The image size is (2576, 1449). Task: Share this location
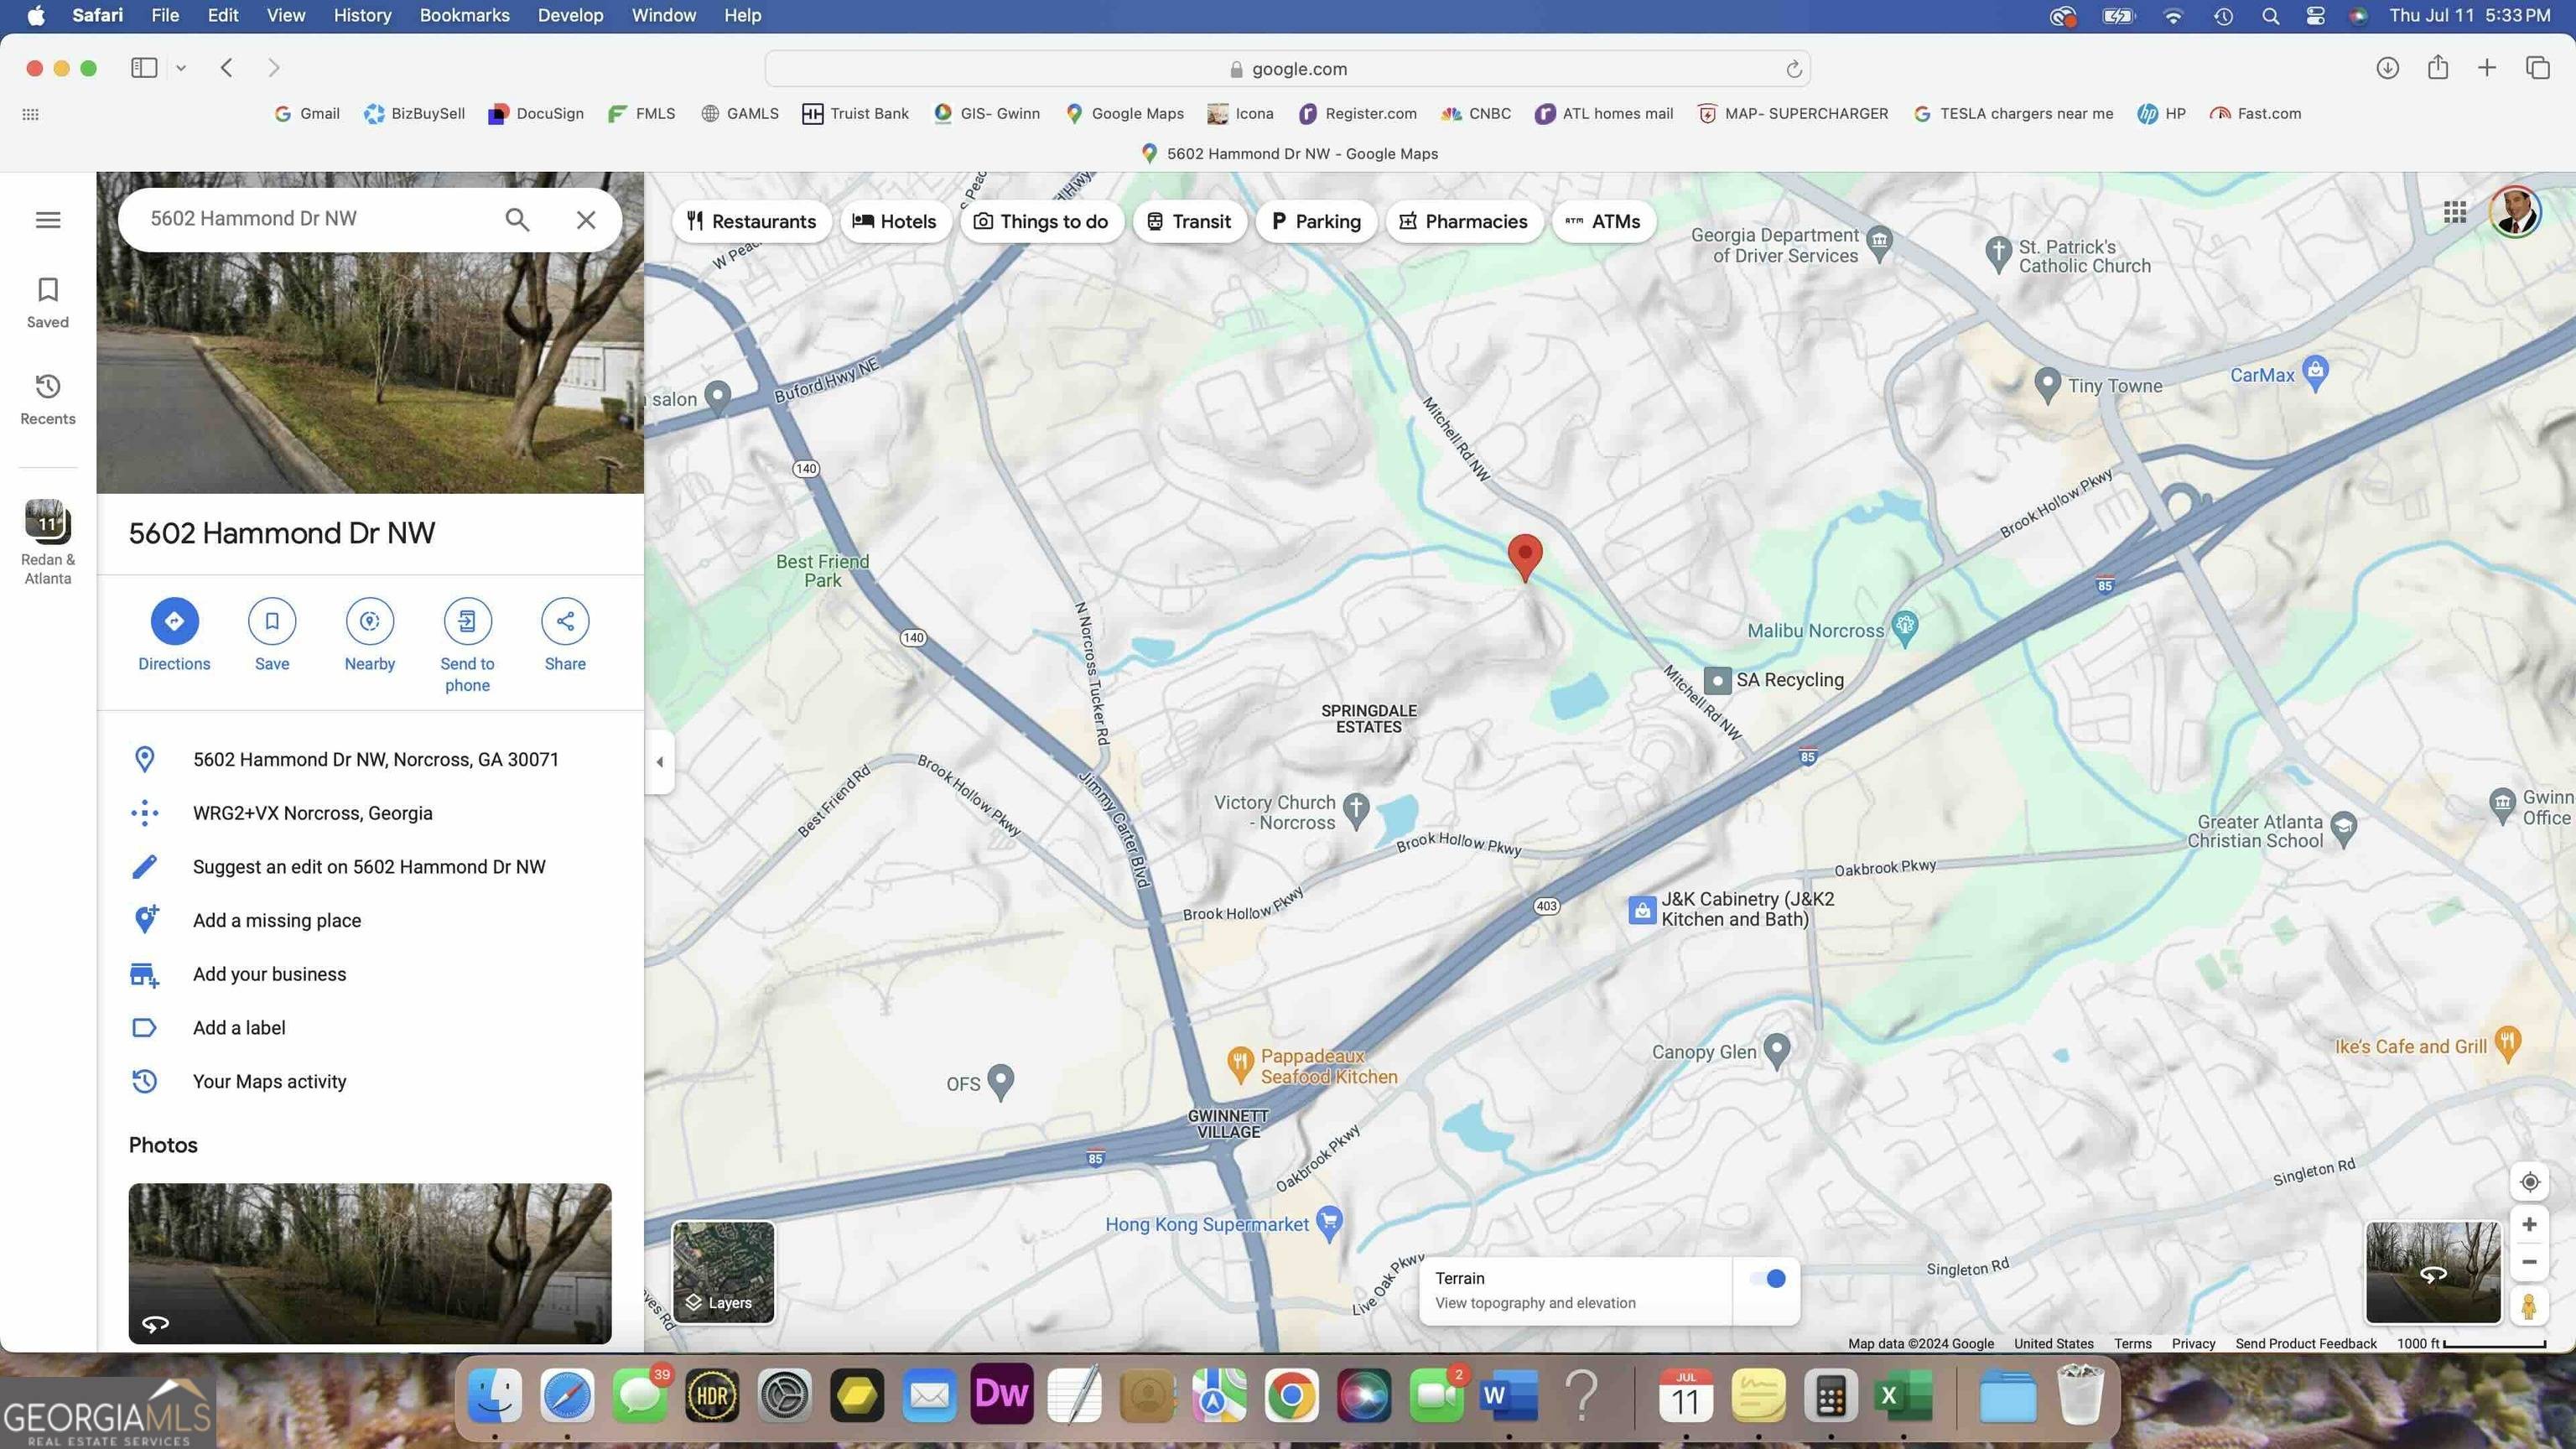565,634
